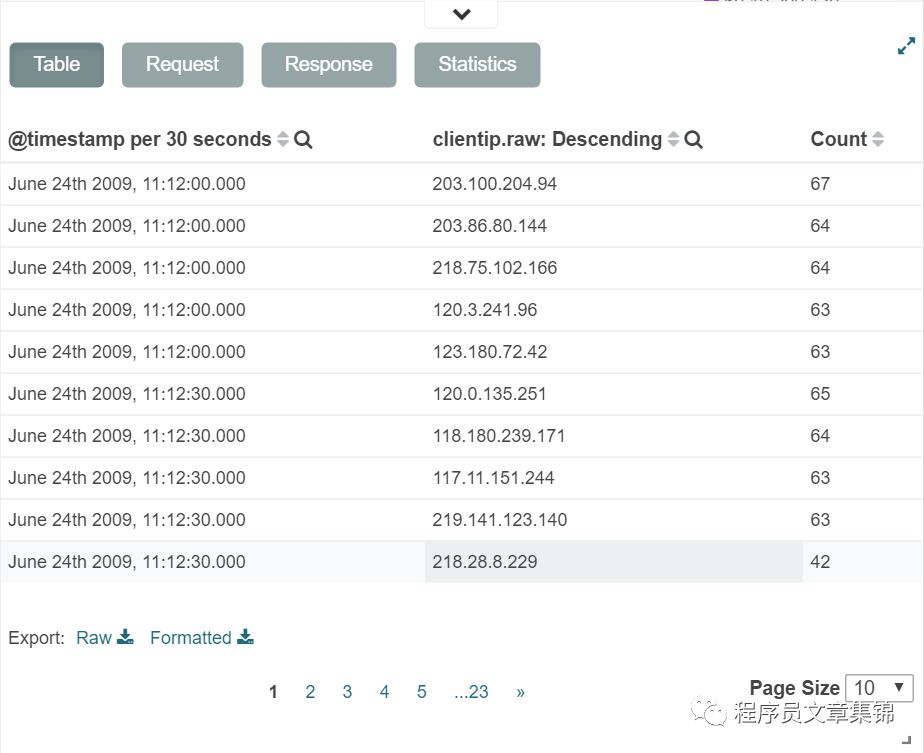Viewport: 924px width, 753px height.
Task: Jump to last page 23
Action: coord(471,692)
